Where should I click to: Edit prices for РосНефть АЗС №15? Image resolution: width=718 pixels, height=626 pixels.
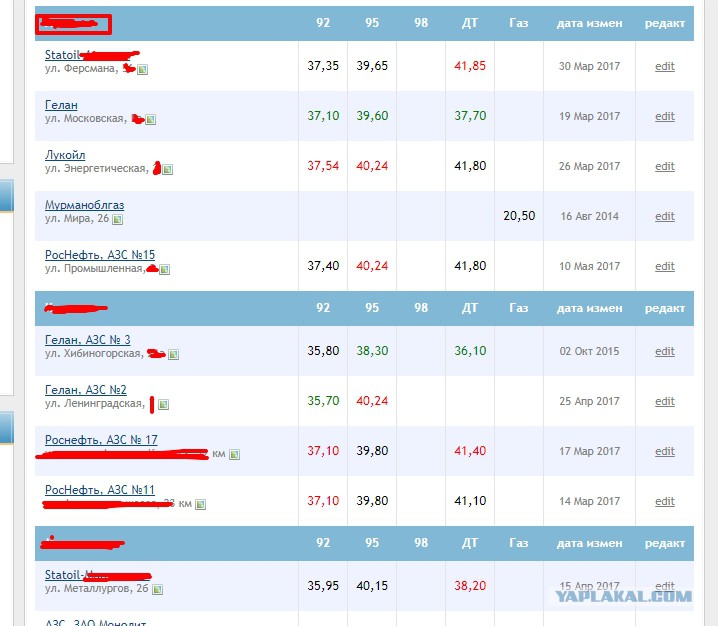click(x=664, y=266)
